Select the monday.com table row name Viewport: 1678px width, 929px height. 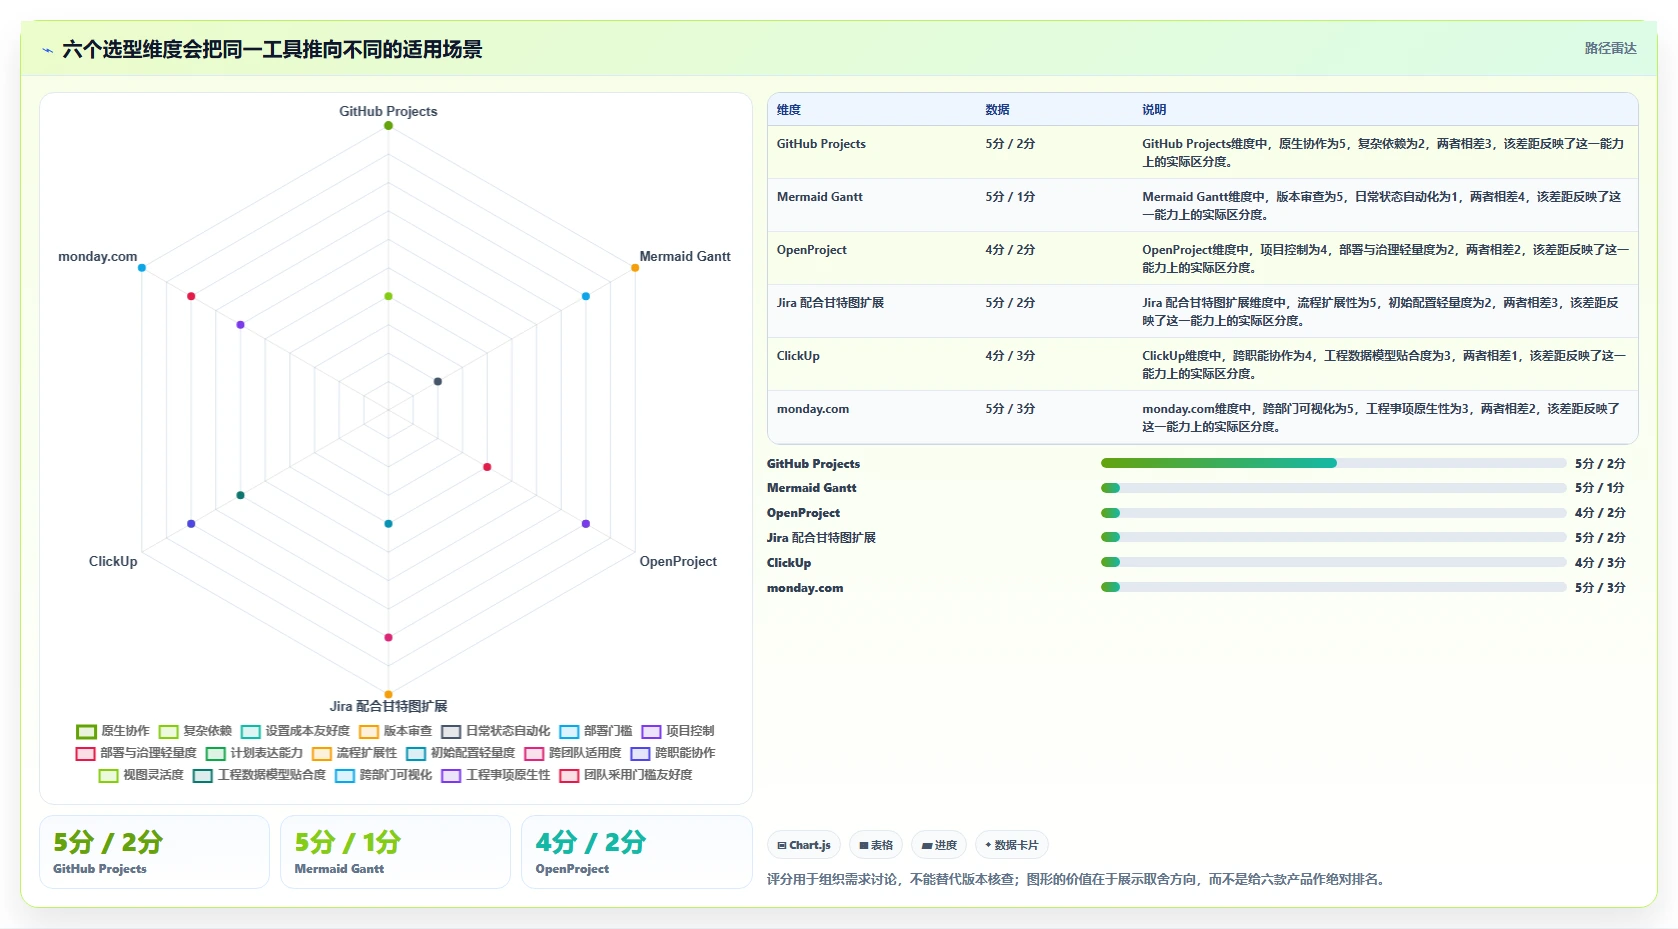coord(813,409)
